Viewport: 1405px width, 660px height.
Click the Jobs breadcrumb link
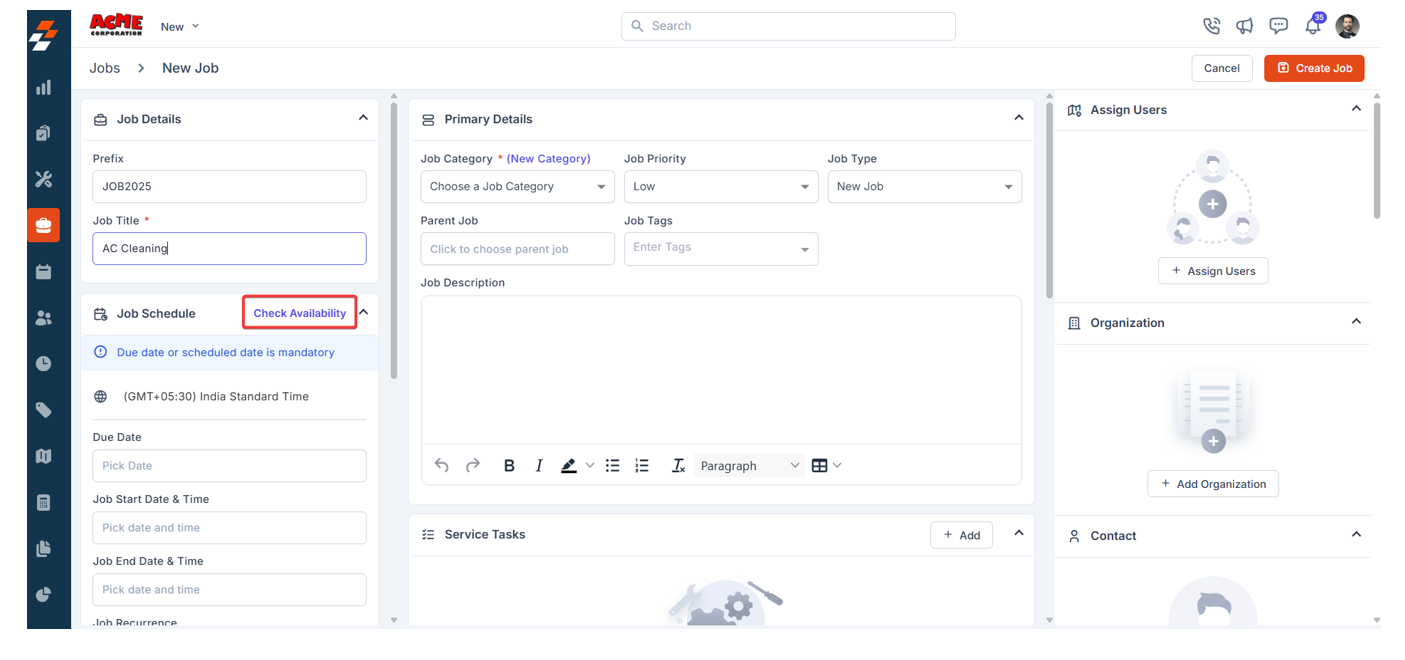[104, 68]
